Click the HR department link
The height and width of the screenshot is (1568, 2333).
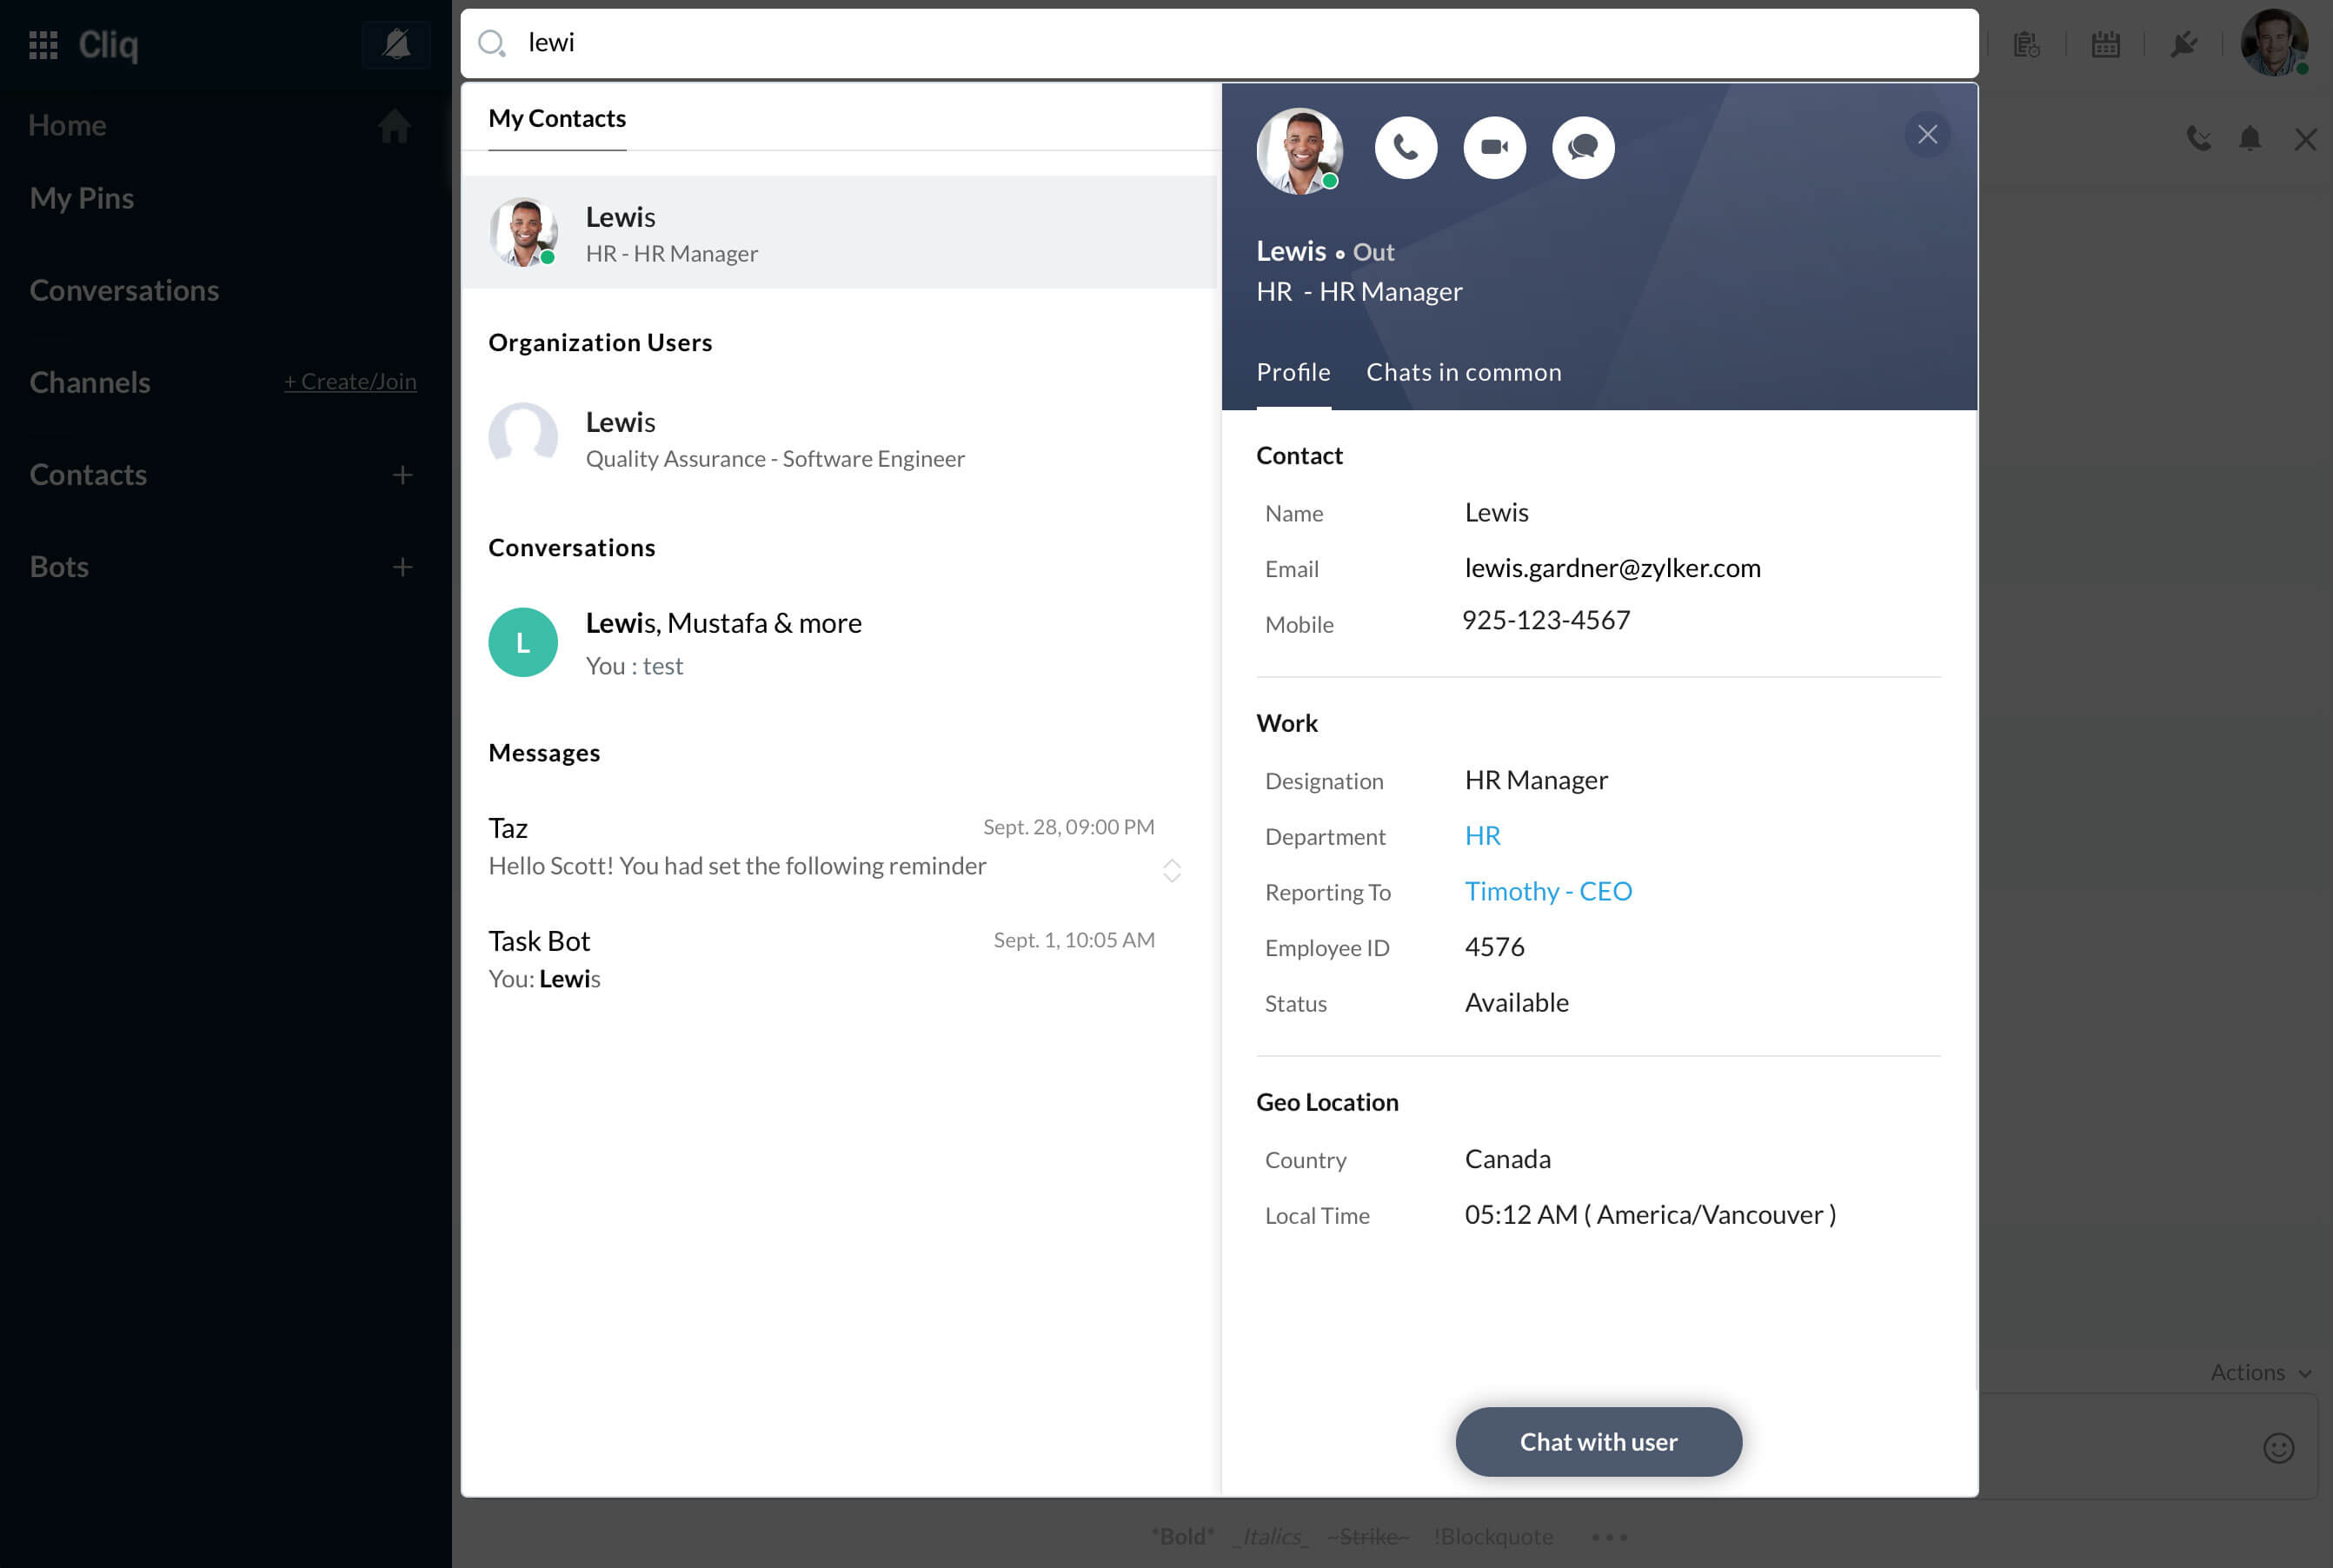tap(1482, 835)
